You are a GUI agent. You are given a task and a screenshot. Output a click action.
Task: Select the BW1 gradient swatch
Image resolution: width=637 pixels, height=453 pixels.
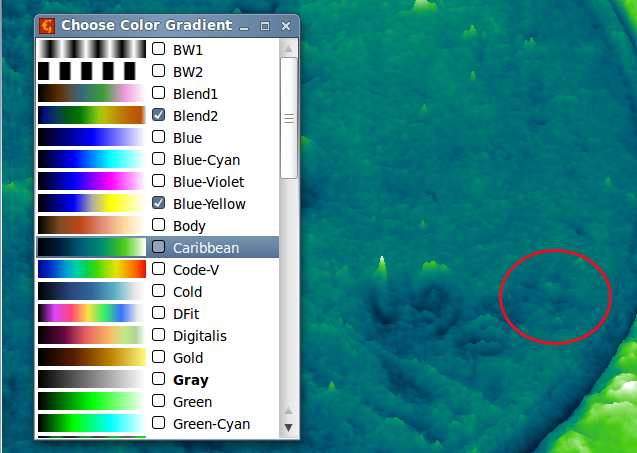click(92, 49)
